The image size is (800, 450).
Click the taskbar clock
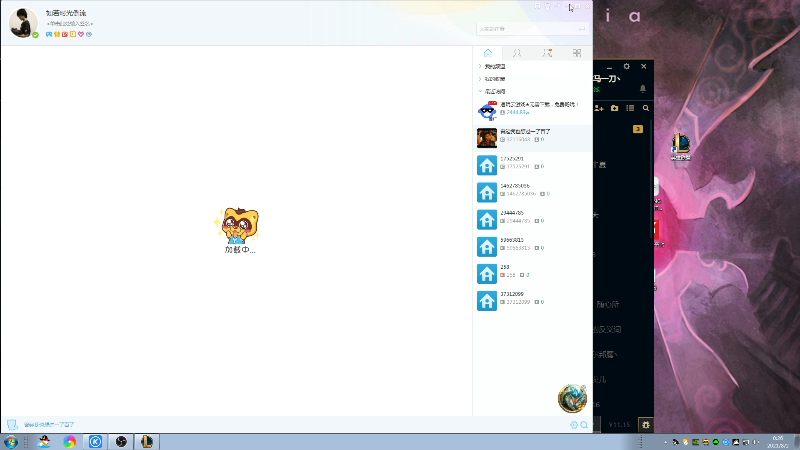click(x=778, y=442)
